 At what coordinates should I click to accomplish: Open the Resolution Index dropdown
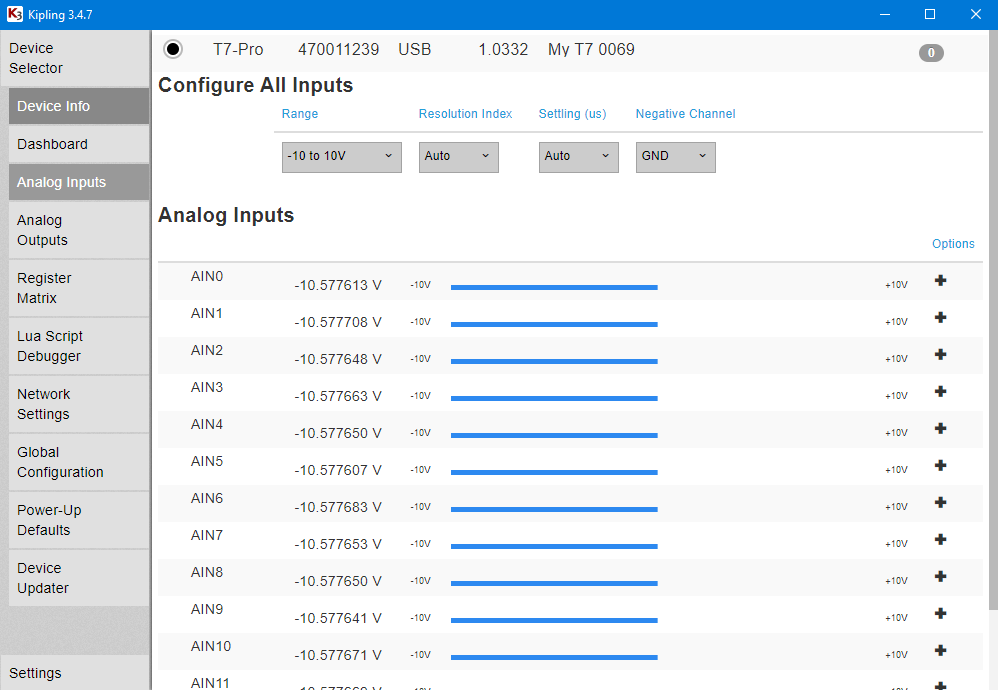(x=458, y=157)
